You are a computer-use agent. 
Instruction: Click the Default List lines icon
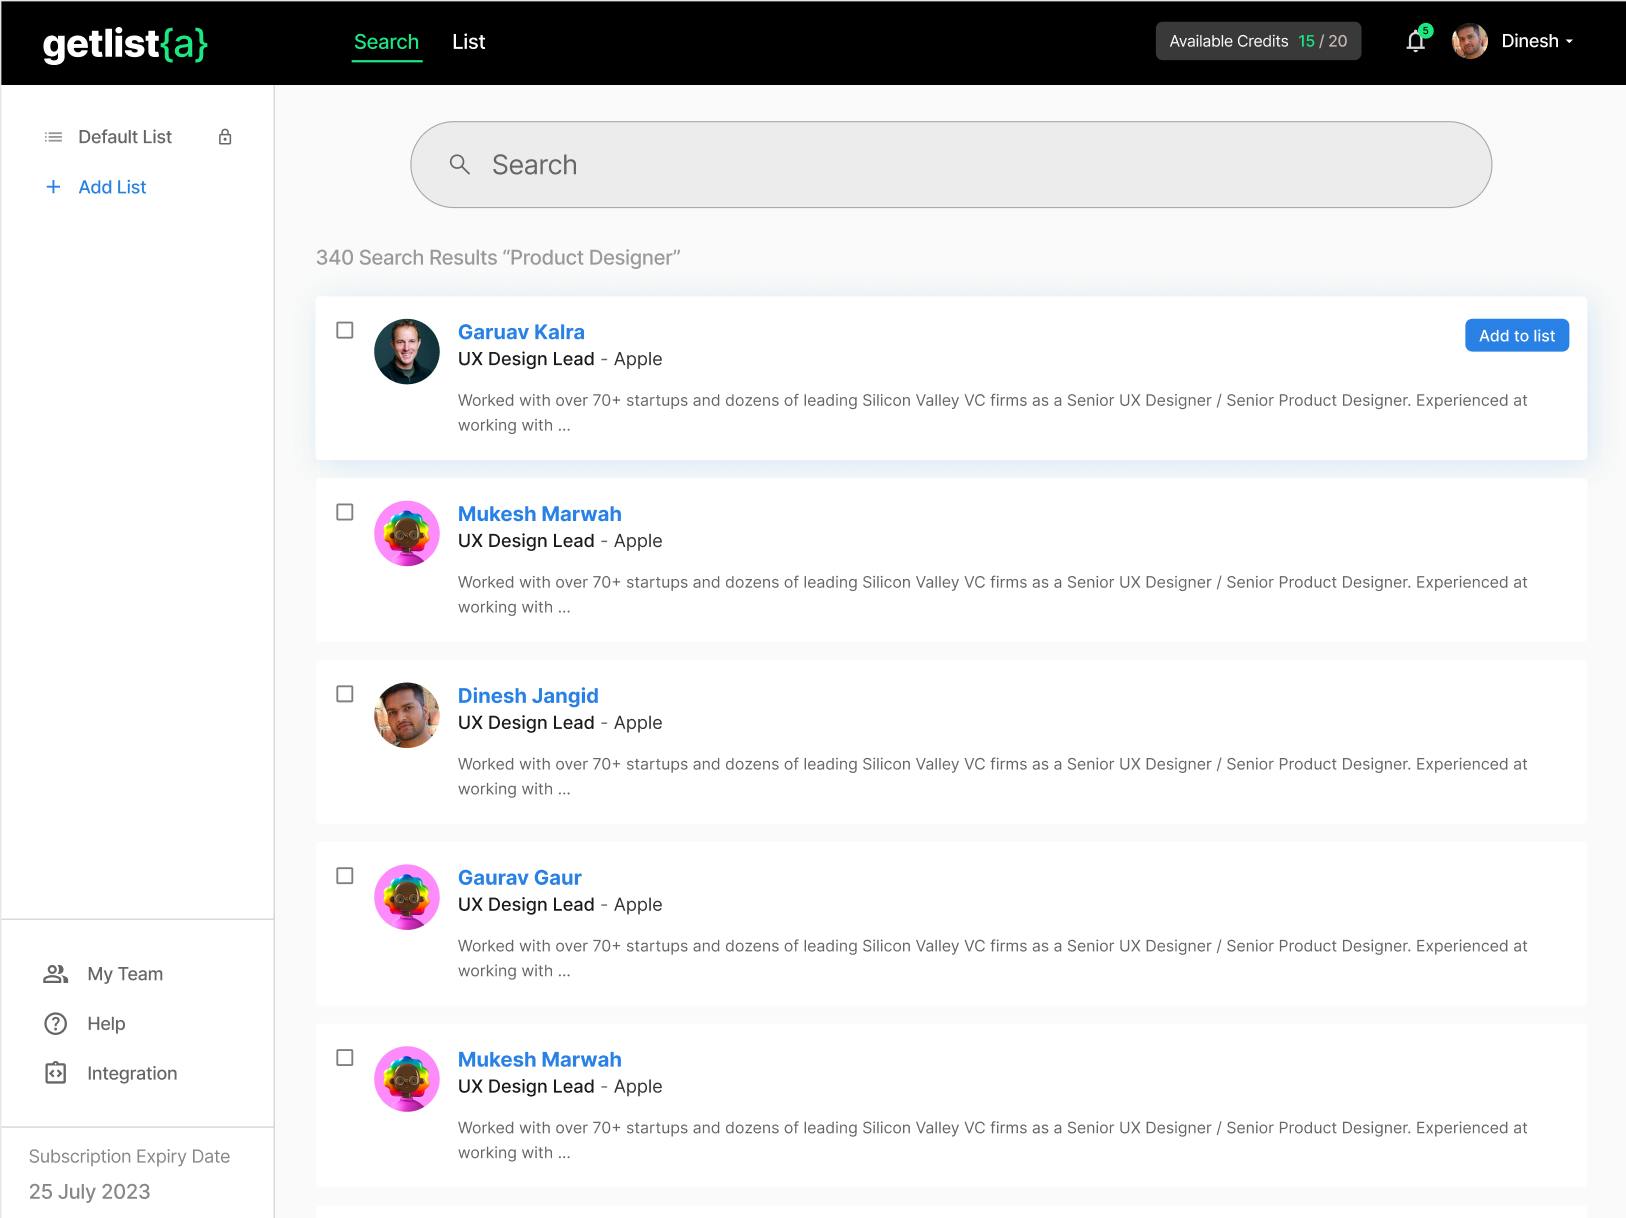[x=54, y=137]
